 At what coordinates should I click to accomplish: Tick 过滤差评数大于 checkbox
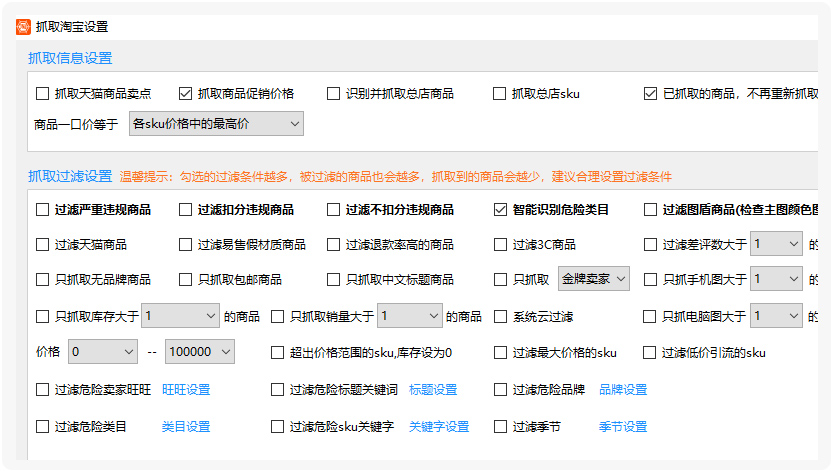click(650, 244)
